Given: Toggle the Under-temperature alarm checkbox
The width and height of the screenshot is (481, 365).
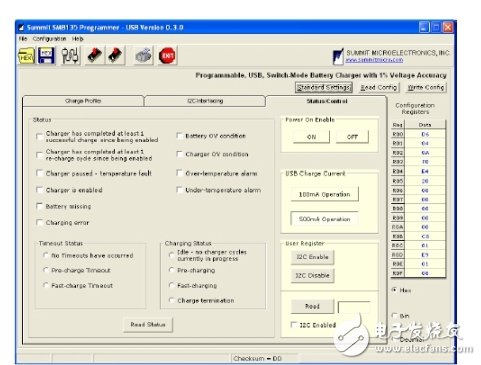Looking at the screenshot, I should coord(179,190).
